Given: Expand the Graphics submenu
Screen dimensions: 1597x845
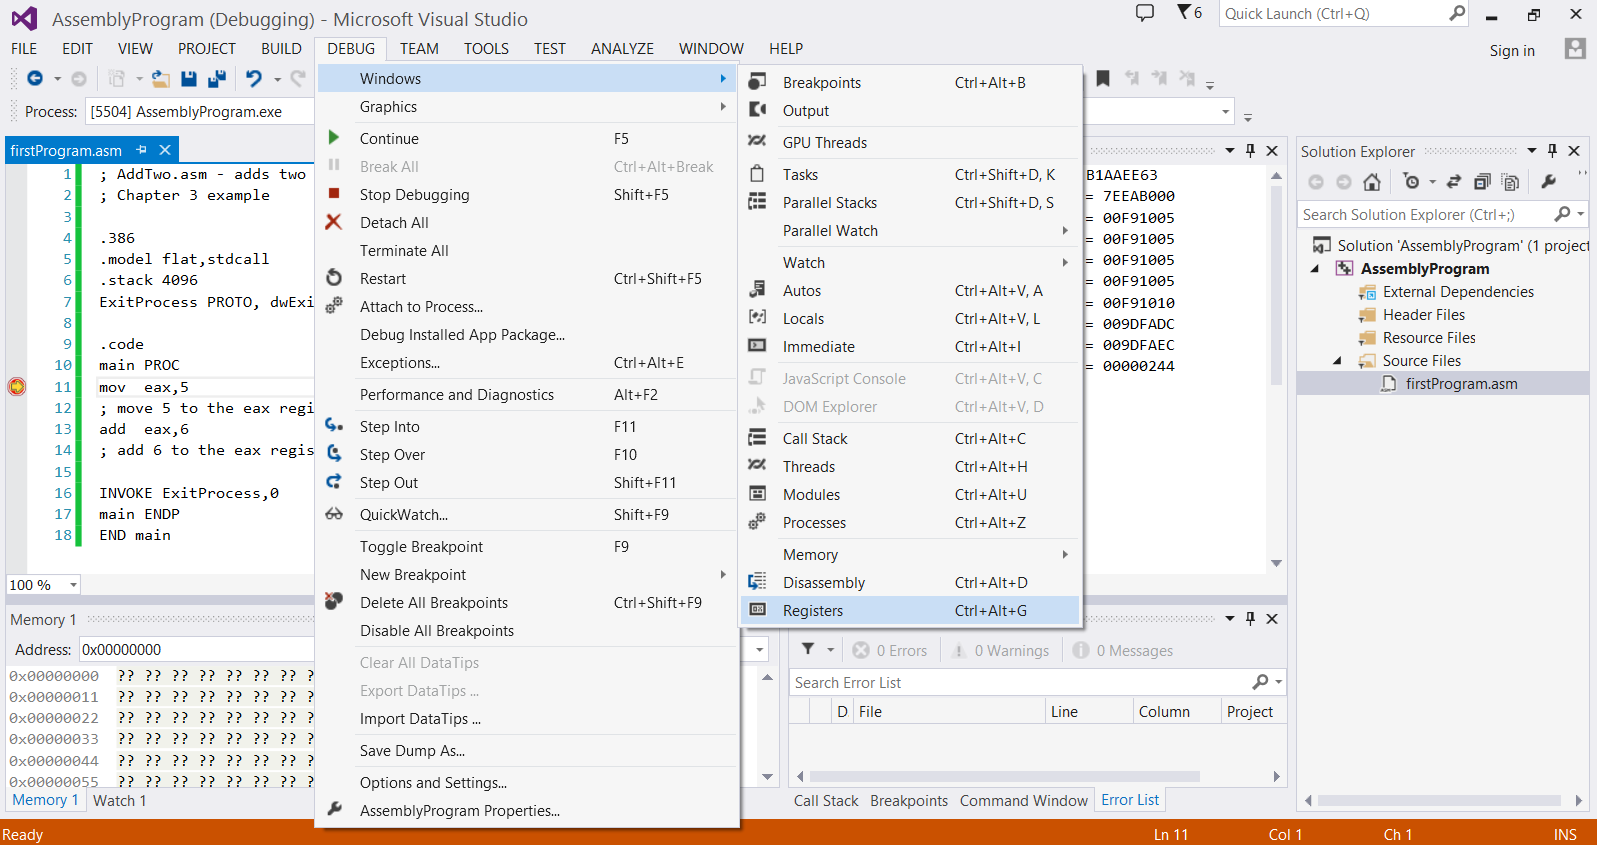Looking at the screenshot, I should point(528,107).
